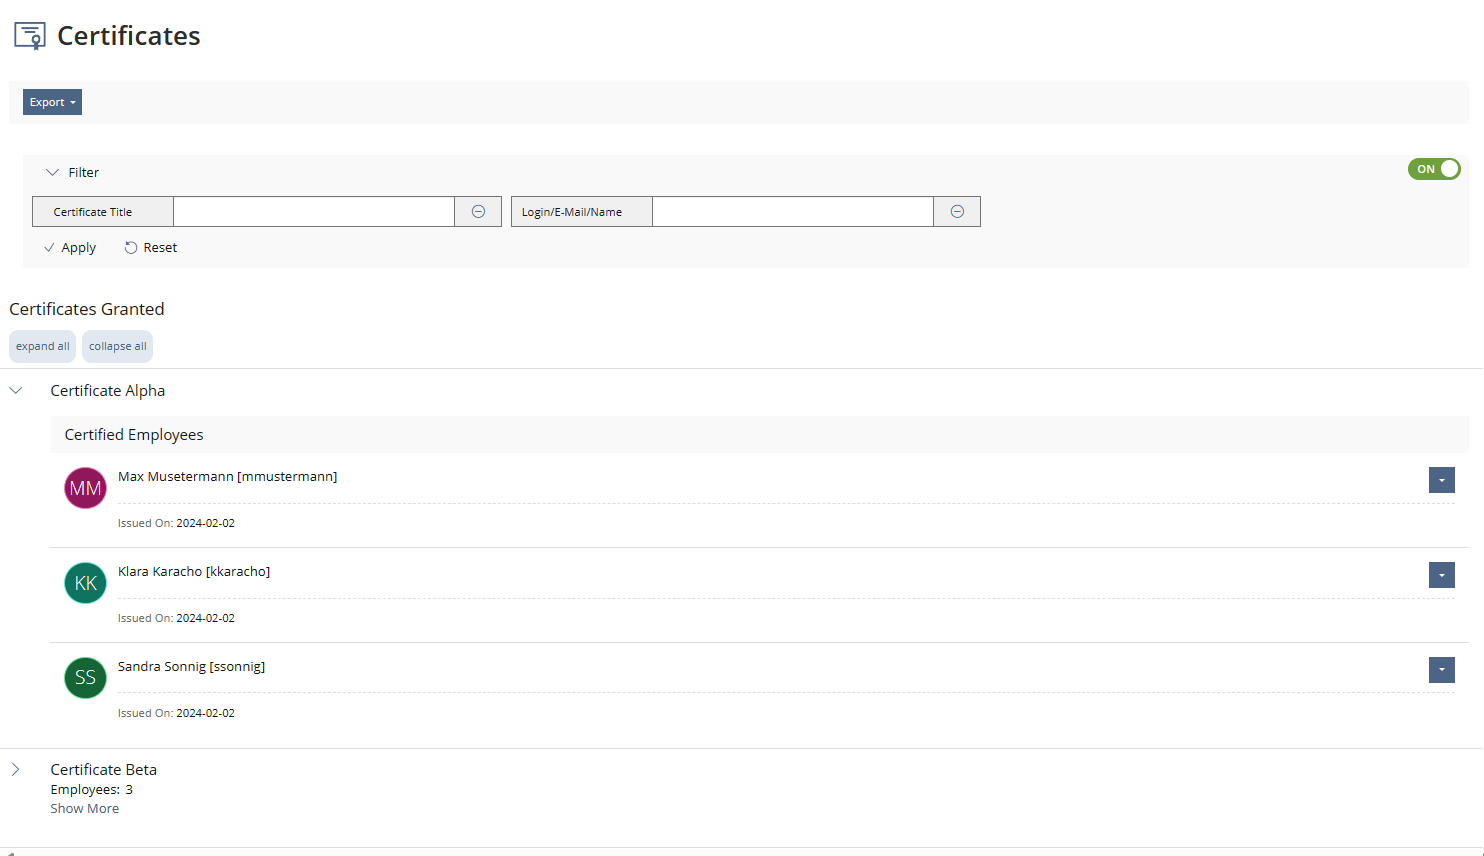
Task: Click Max Musetermann's MM avatar
Action: [x=85, y=488]
